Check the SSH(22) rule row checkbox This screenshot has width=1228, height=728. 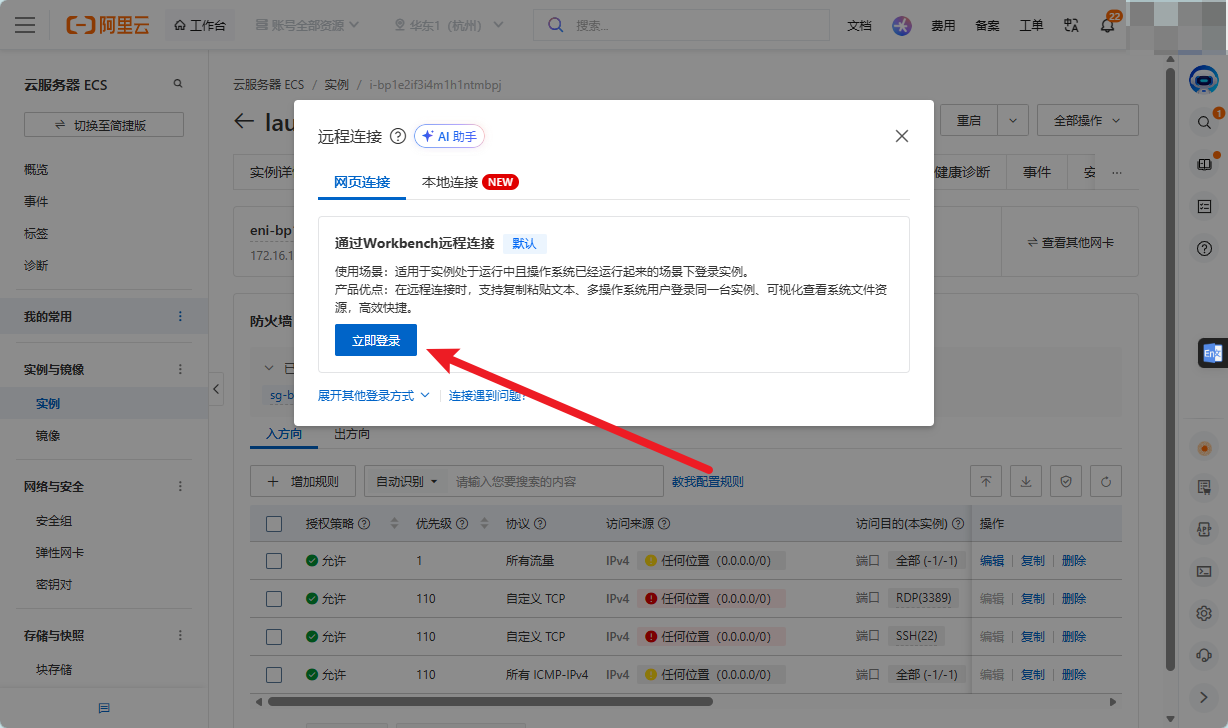click(x=274, y=637)
